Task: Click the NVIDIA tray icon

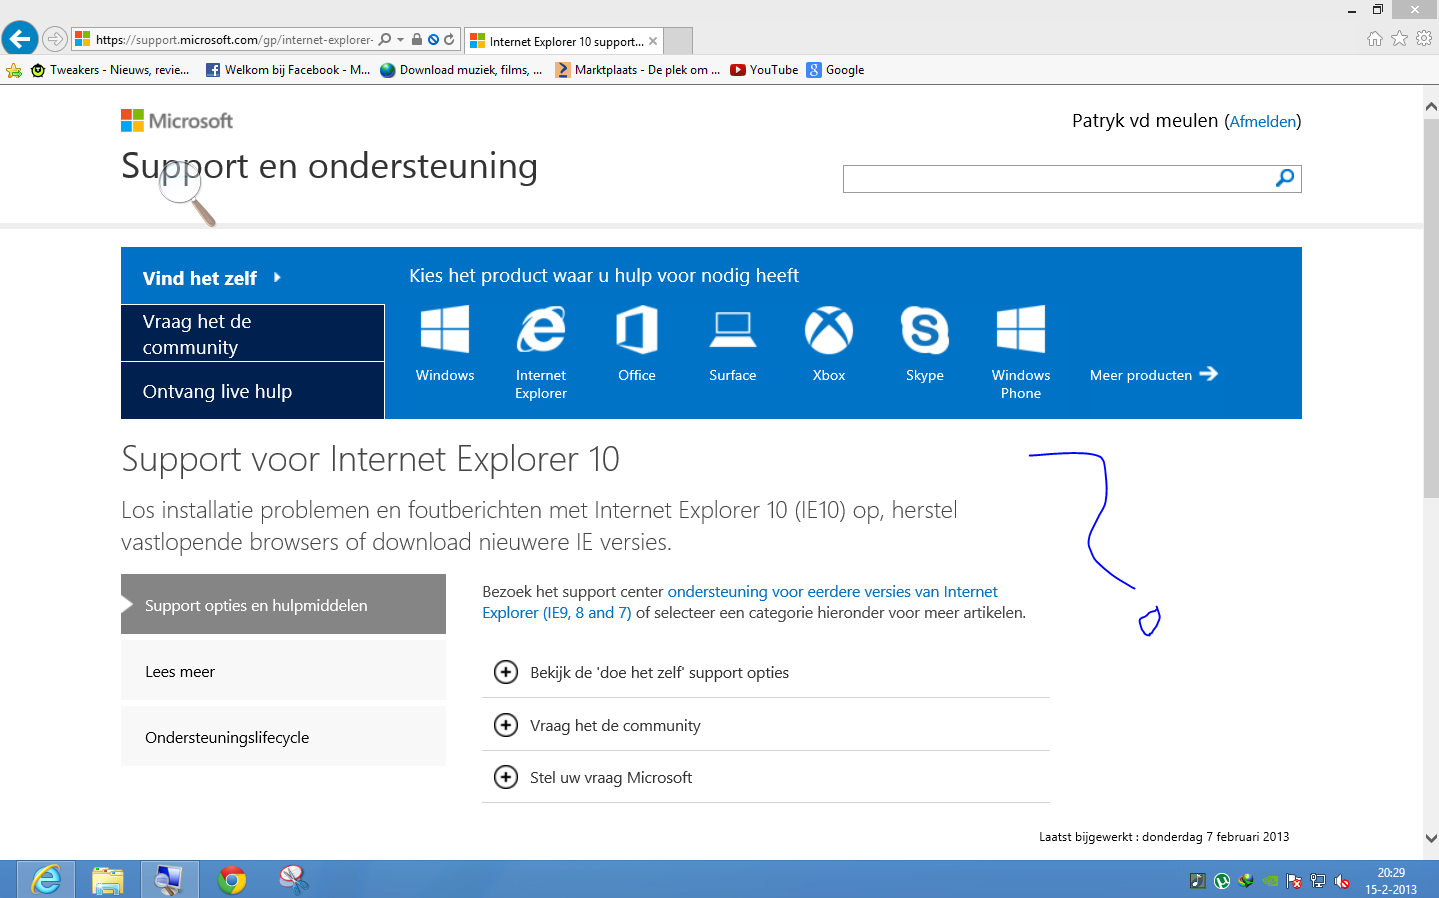Action: [x=1270, y=881]
